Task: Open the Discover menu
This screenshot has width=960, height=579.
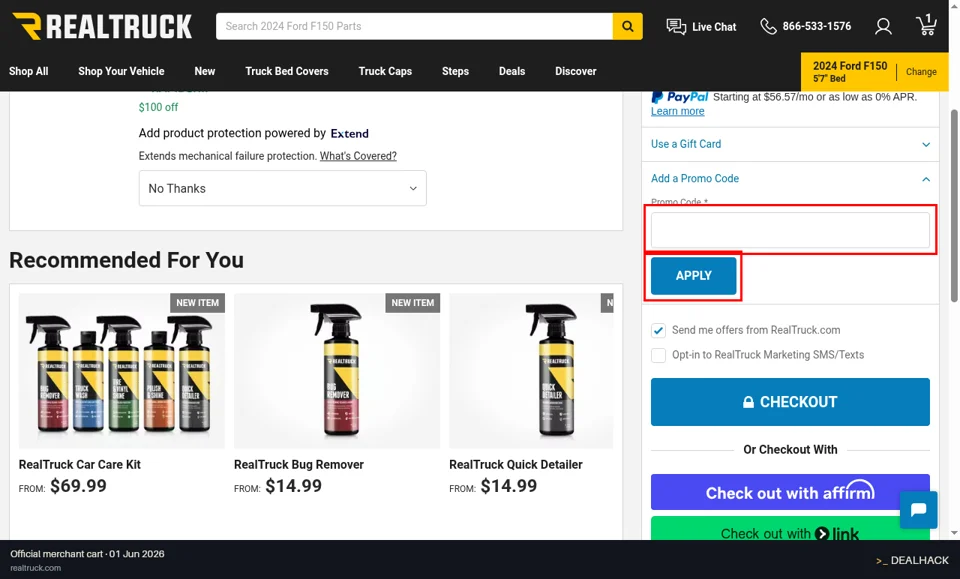Action: point(576,71)
